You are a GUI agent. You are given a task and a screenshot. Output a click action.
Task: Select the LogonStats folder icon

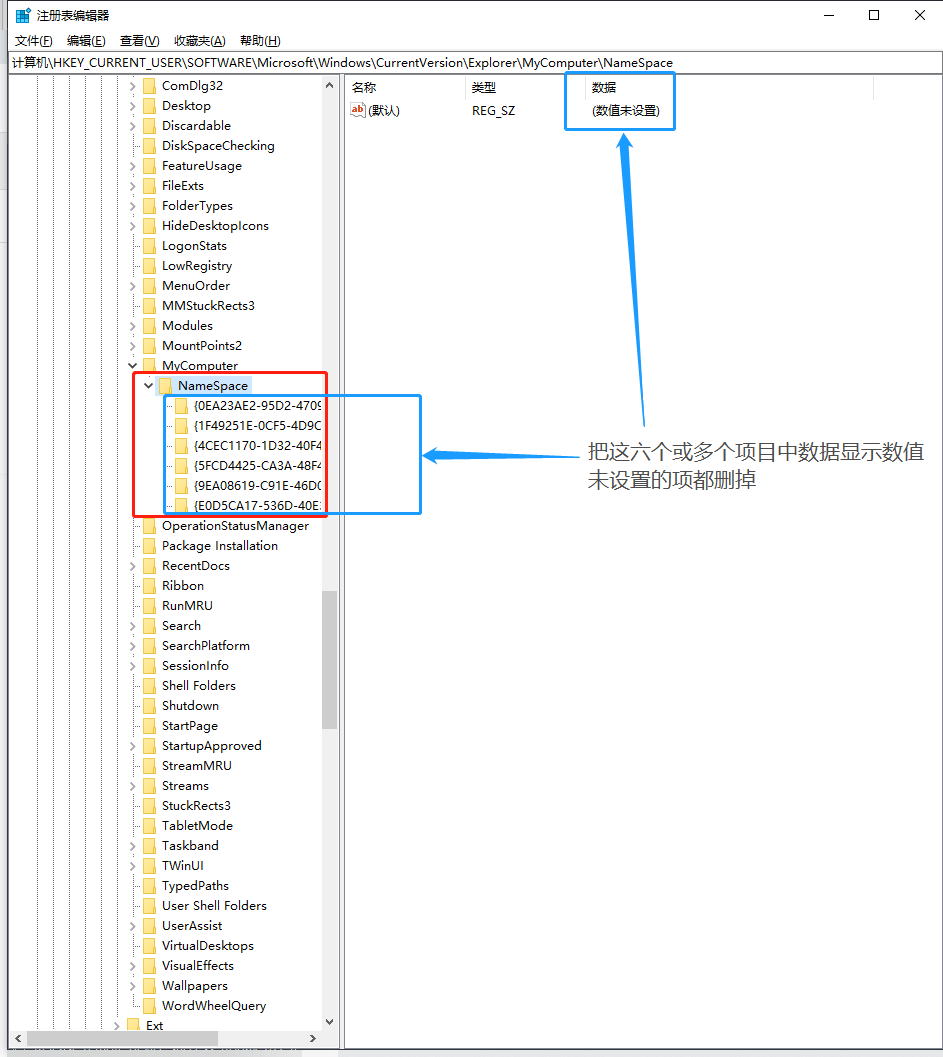coord(150,246)
